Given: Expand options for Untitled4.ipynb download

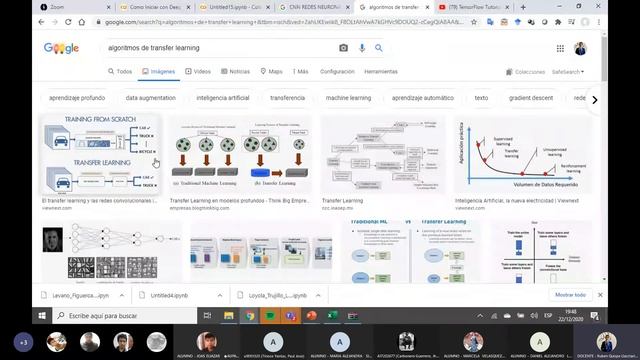Looking at the screenshot, I should pyautogui.click(x=220, y=295).
